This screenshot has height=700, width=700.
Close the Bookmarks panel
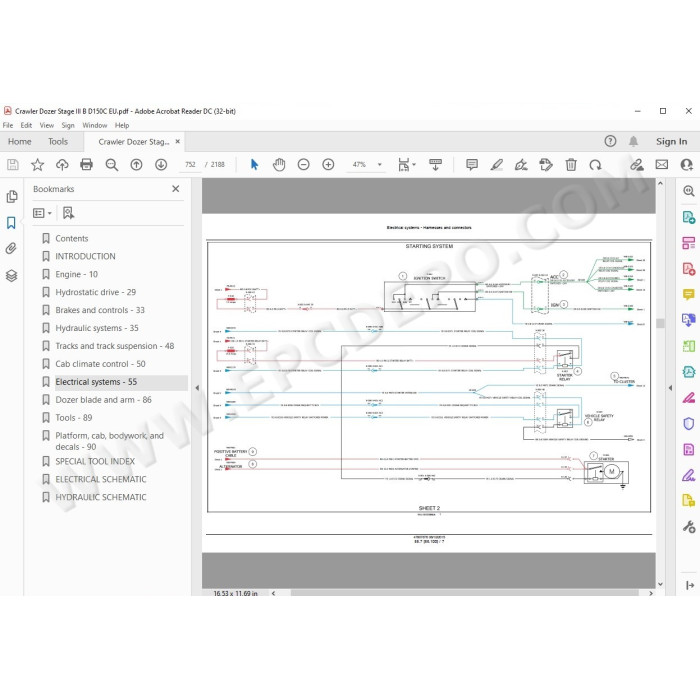(176, 189)
